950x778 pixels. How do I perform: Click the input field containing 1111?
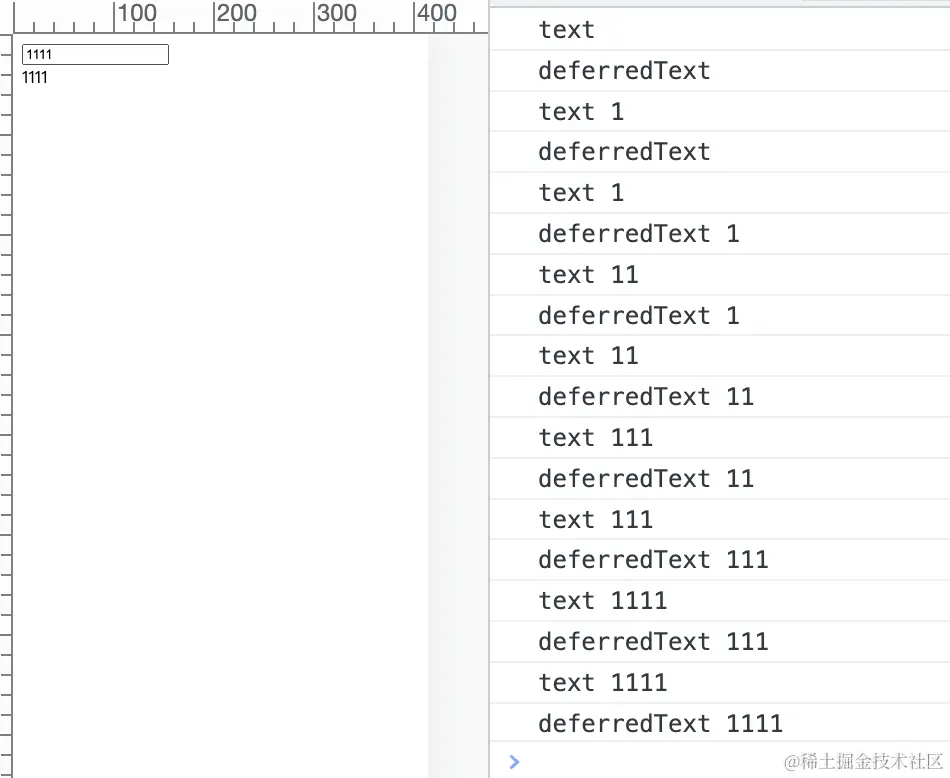tap(95, 55)
